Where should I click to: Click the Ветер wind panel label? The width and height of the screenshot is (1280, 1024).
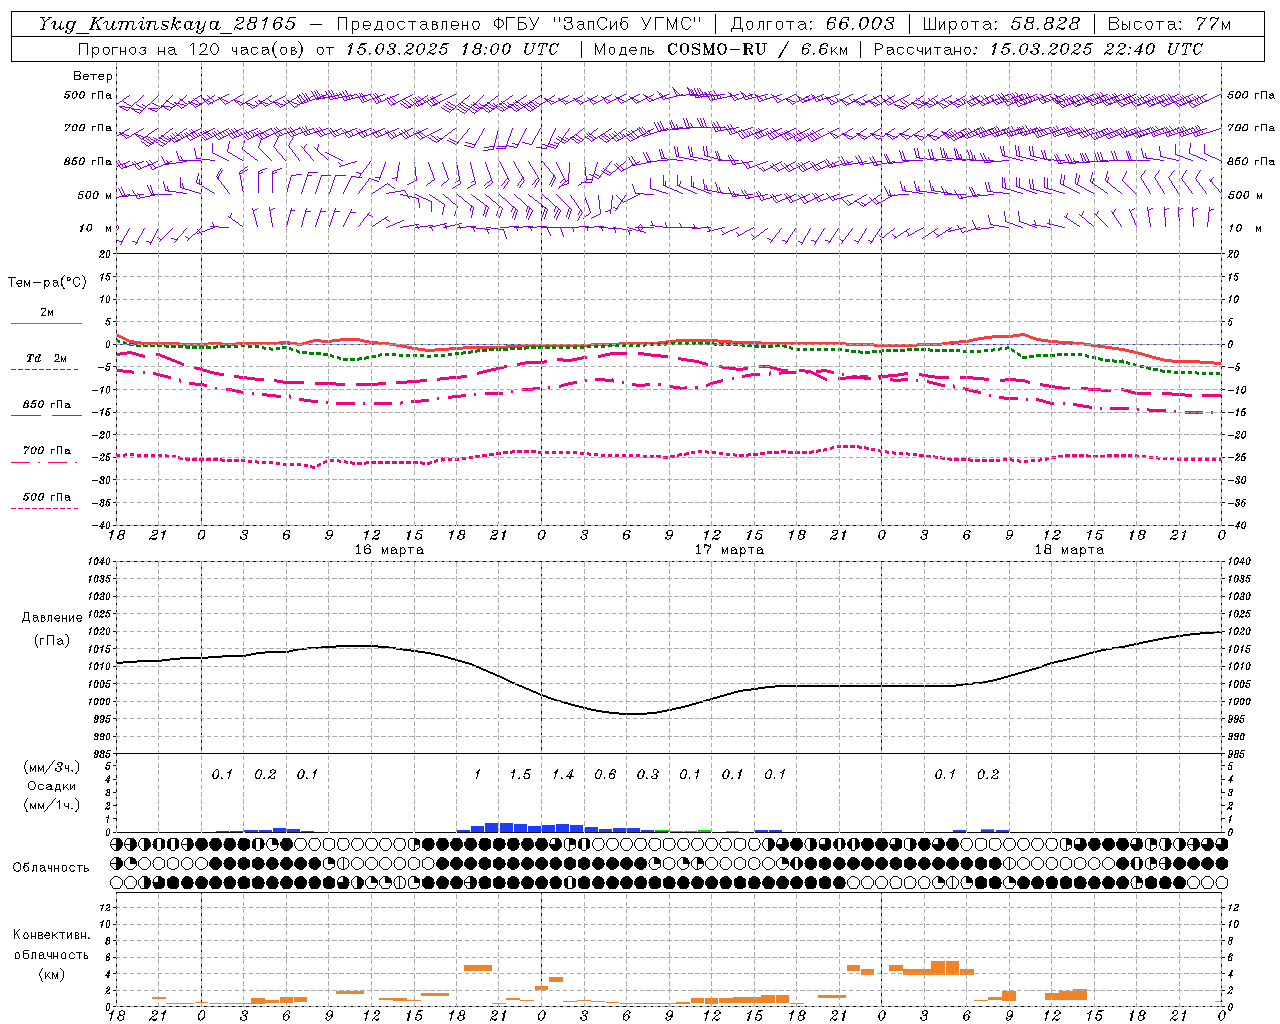(x=93, y=76)
